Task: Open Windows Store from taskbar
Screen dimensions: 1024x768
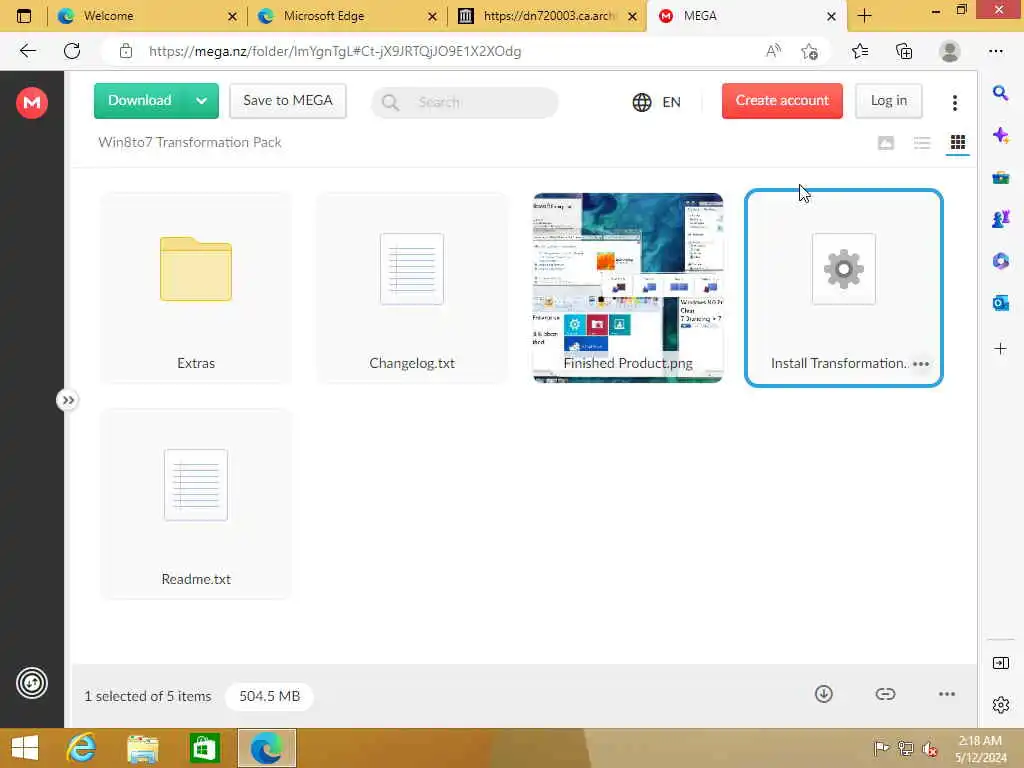Action: tap(204, 748)
